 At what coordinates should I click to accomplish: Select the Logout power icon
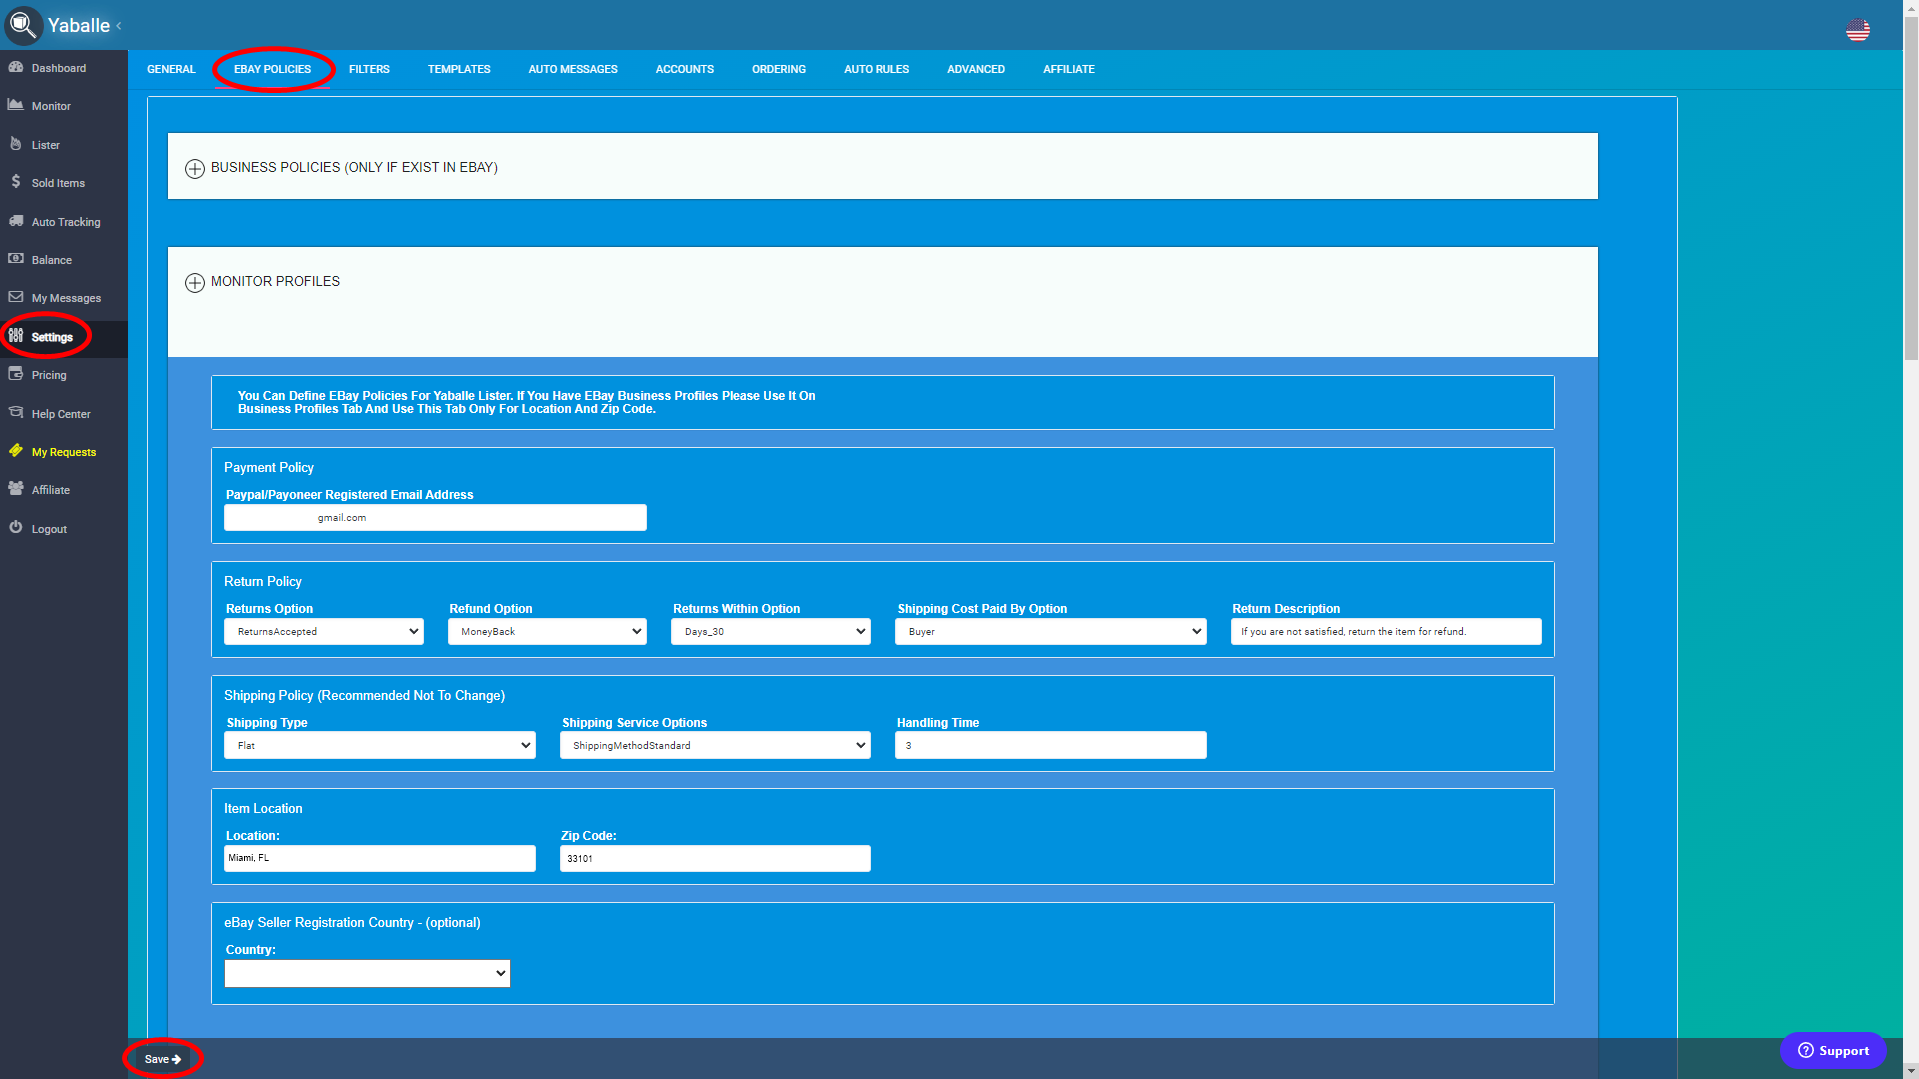[16, 528]
